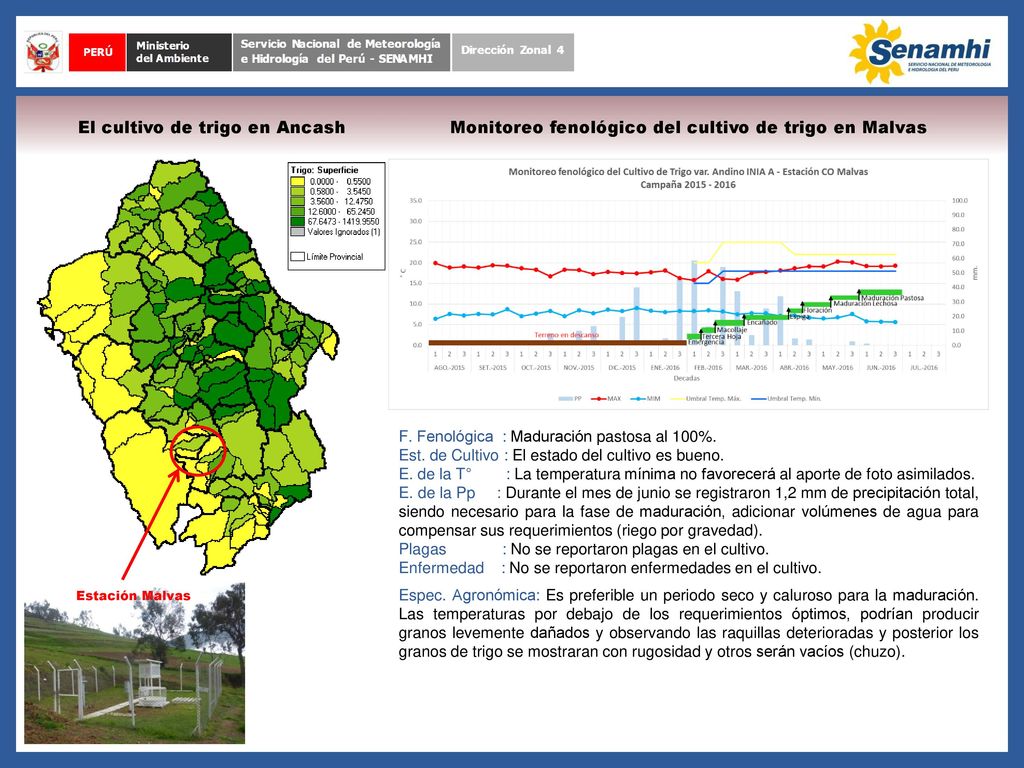Pick the gray Valores Ignorados swatch
Screen dimensions: 1024x768
298,232
